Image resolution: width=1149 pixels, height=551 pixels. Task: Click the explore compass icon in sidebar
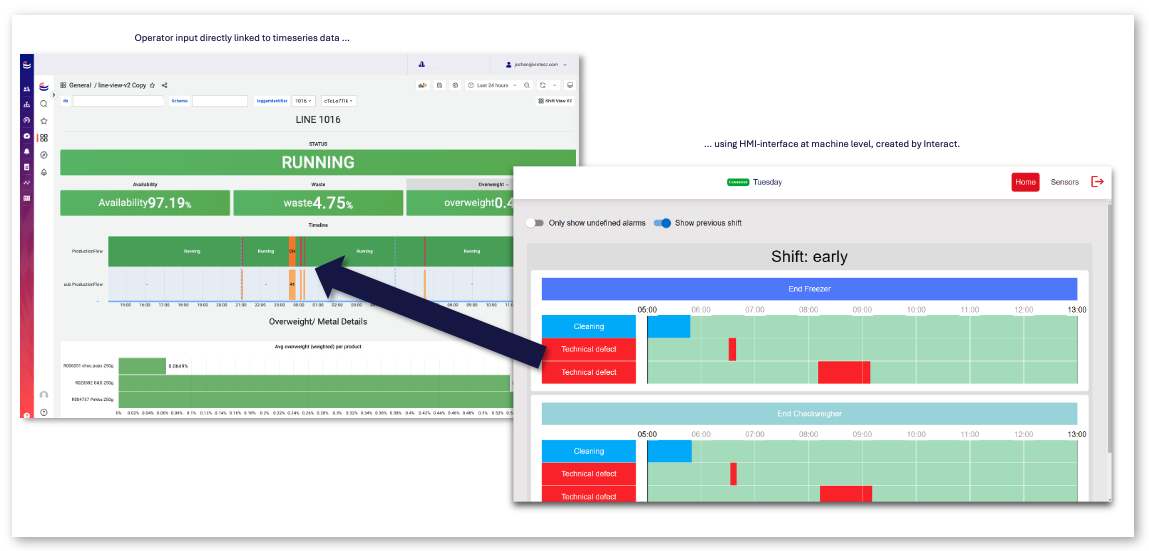[44, 155]
